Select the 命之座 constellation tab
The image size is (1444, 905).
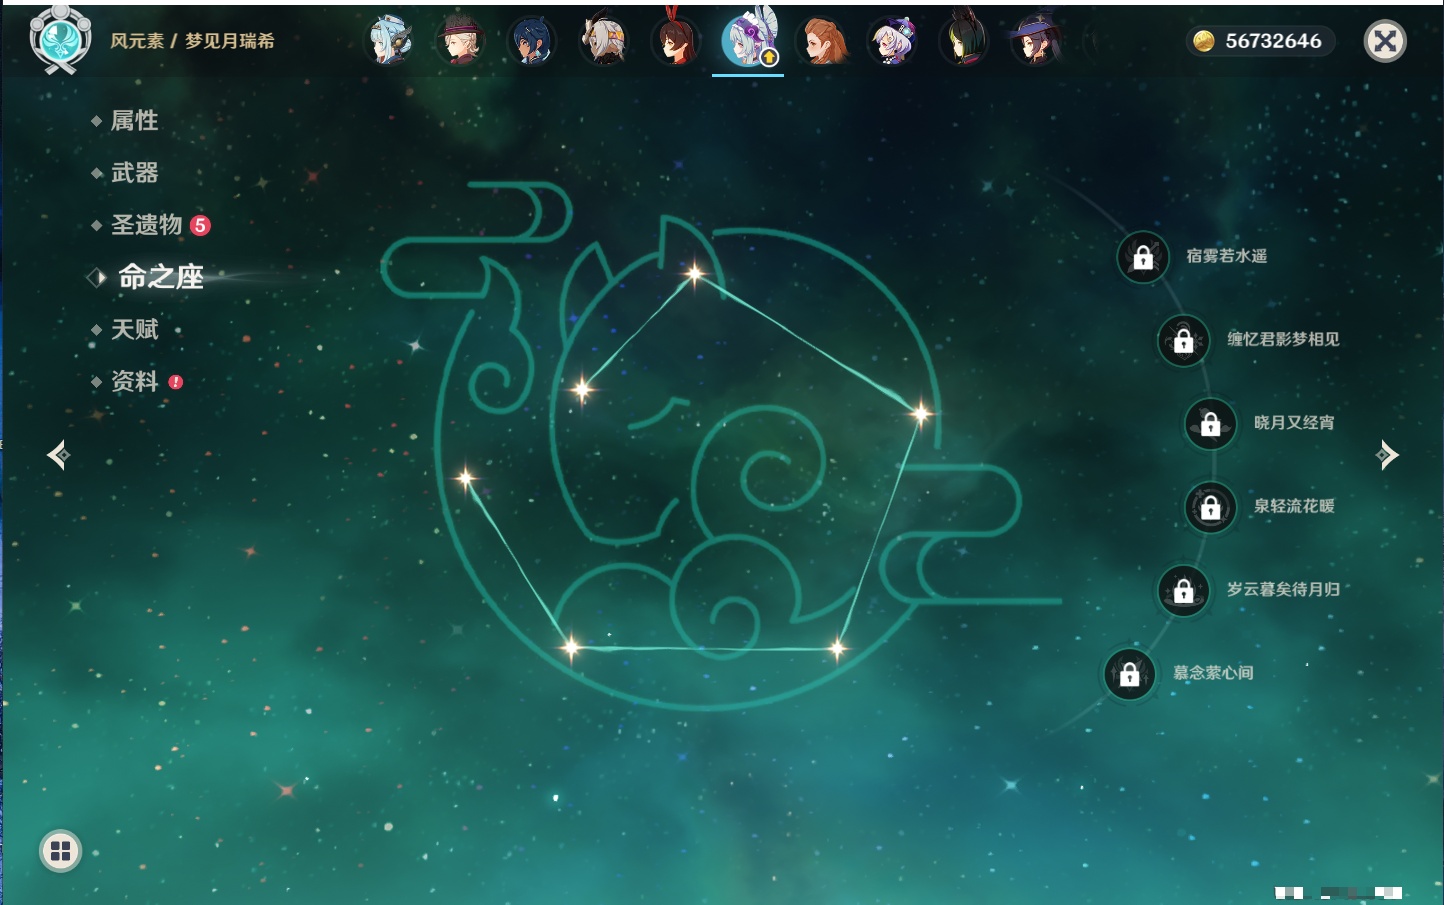click(x=160, y=277)
